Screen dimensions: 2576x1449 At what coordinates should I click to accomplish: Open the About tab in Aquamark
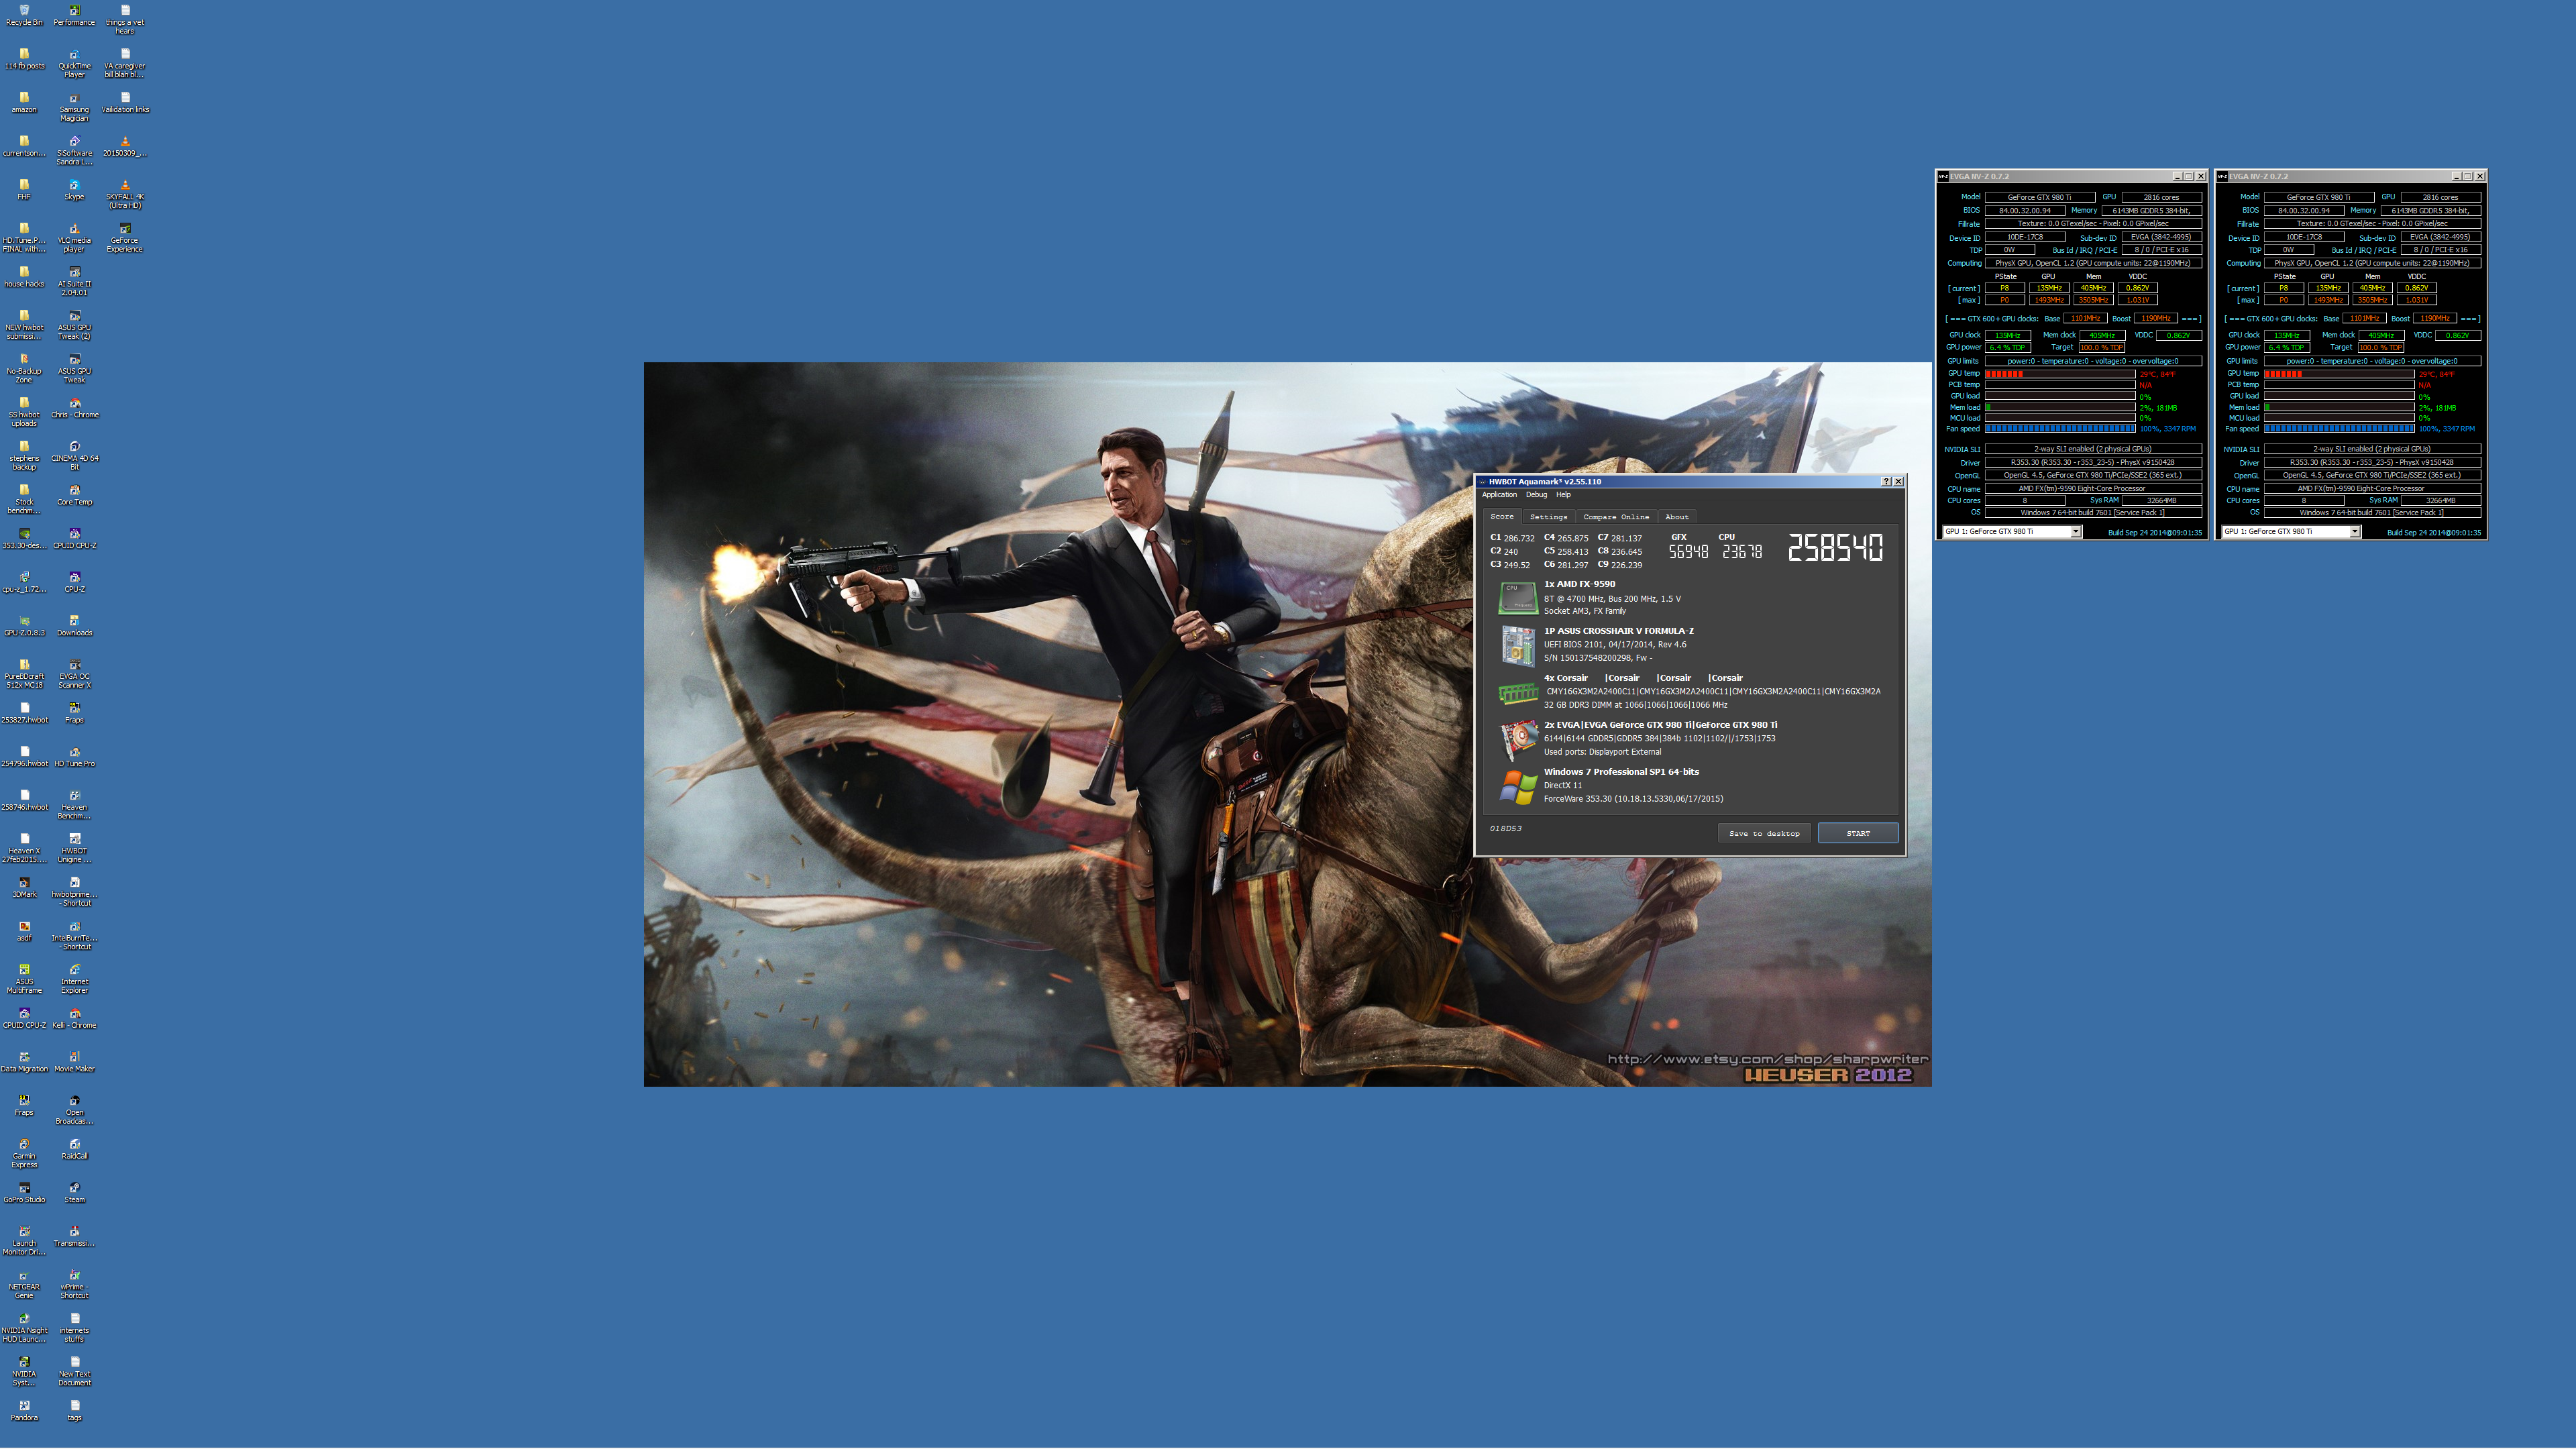1677,517
